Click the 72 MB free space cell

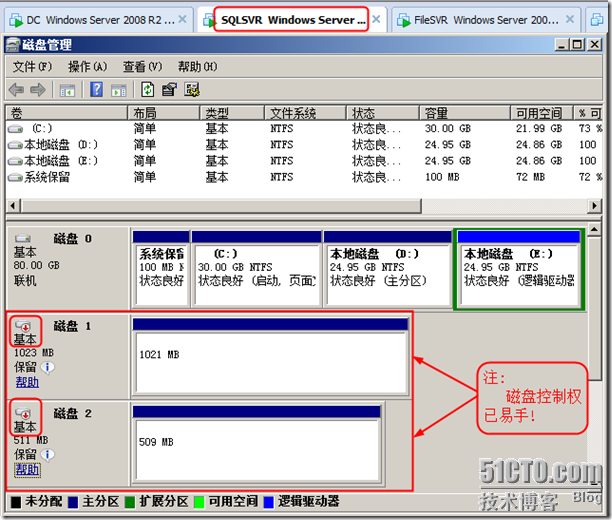(530, 177)
